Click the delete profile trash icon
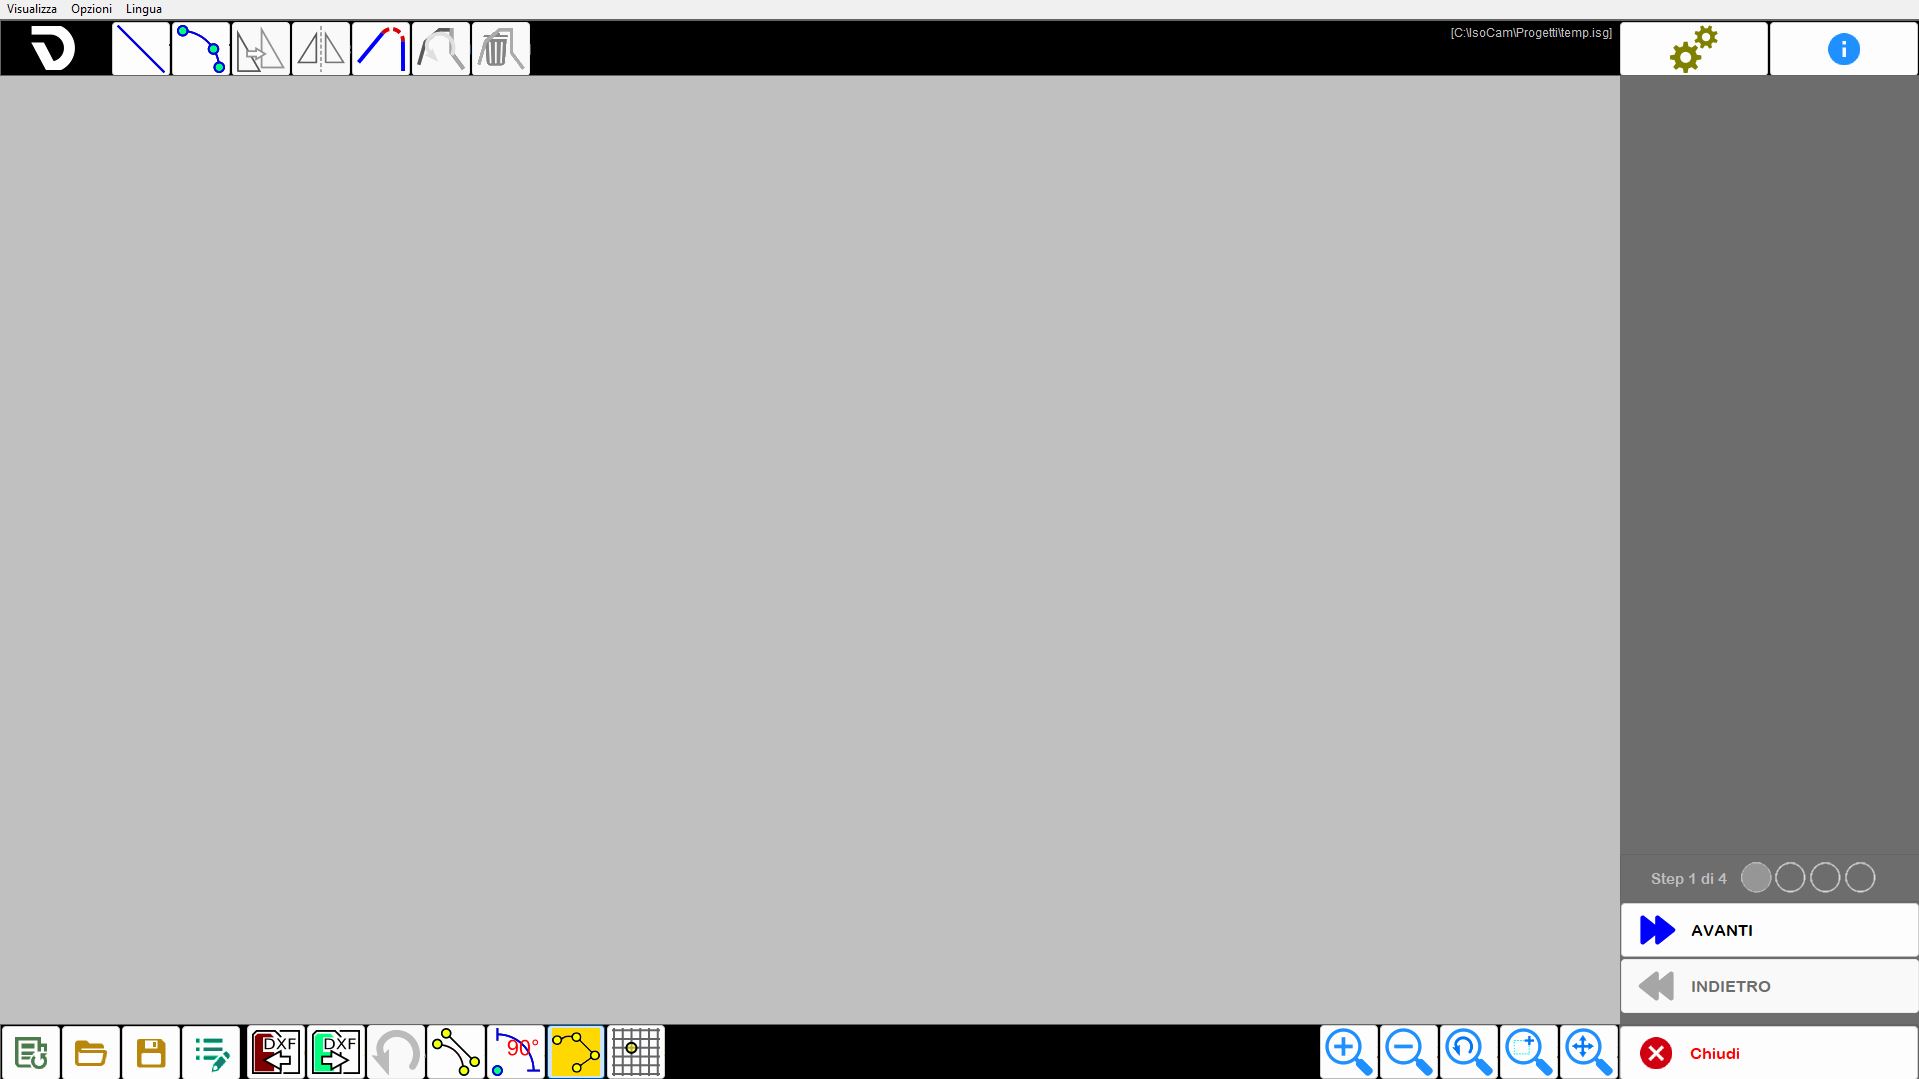This screenshot has width=1919, height=1079. (501, 49)
